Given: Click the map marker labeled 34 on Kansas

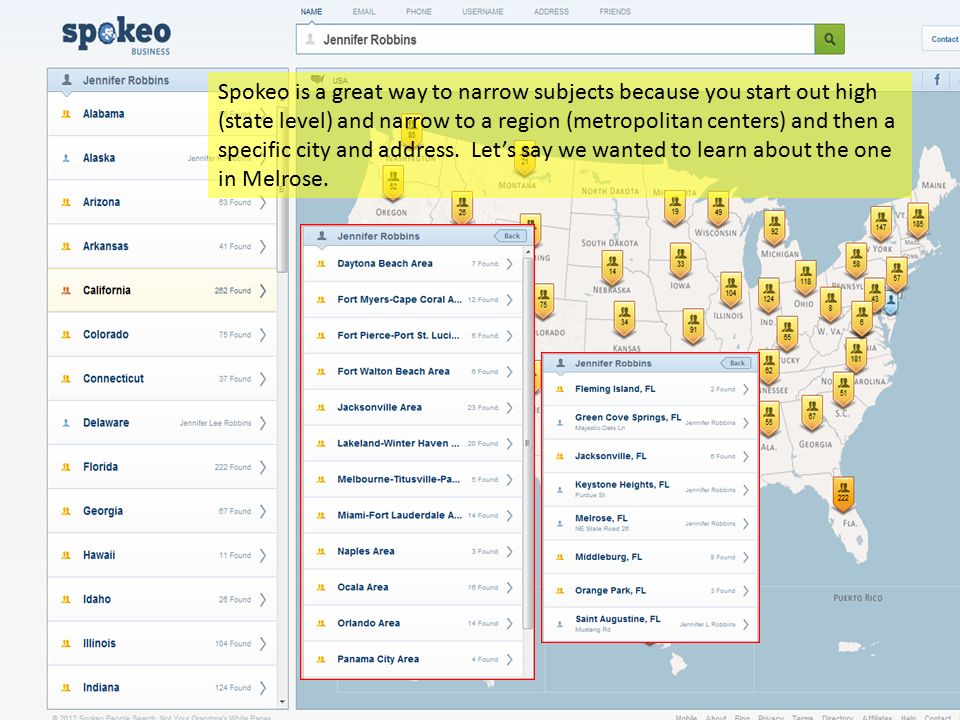Looking at the screenshot, I should [624, 317].
